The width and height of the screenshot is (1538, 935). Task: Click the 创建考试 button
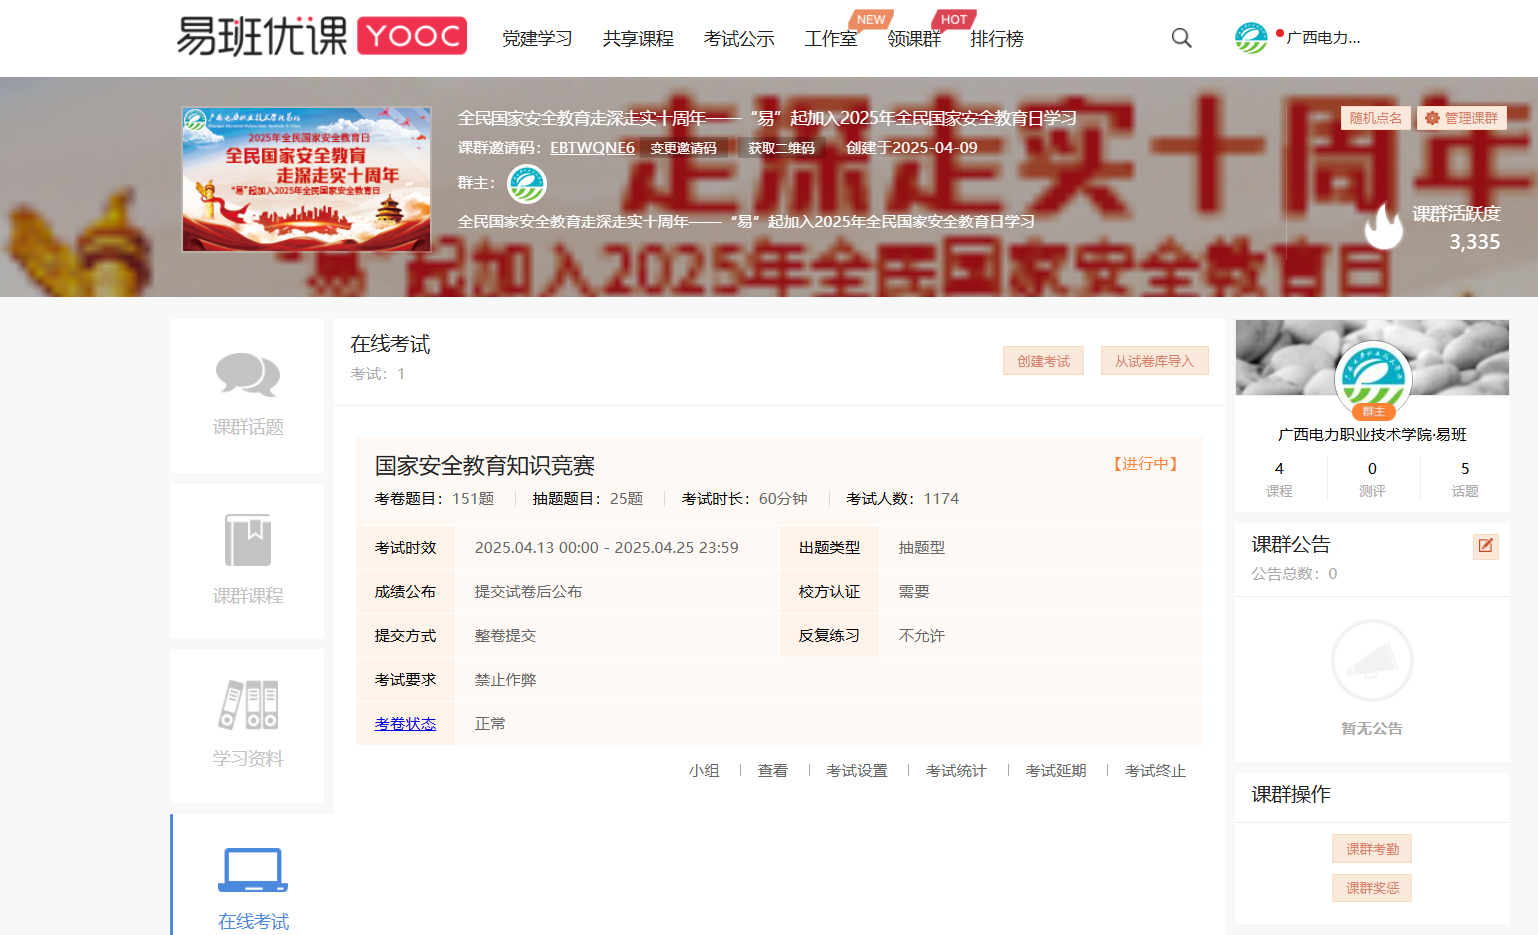tap(1043, 360)
